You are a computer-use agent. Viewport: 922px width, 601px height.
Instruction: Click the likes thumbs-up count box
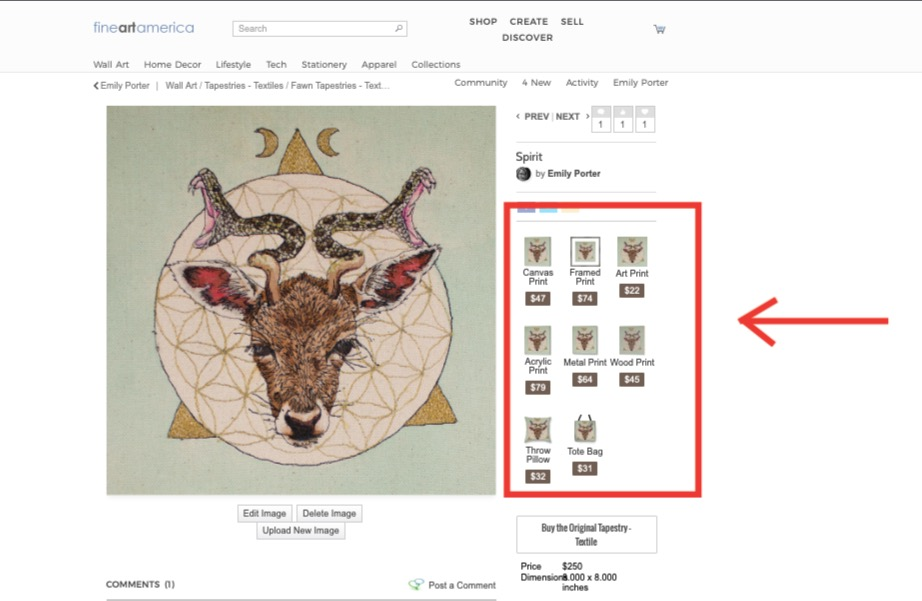[623, 119]
